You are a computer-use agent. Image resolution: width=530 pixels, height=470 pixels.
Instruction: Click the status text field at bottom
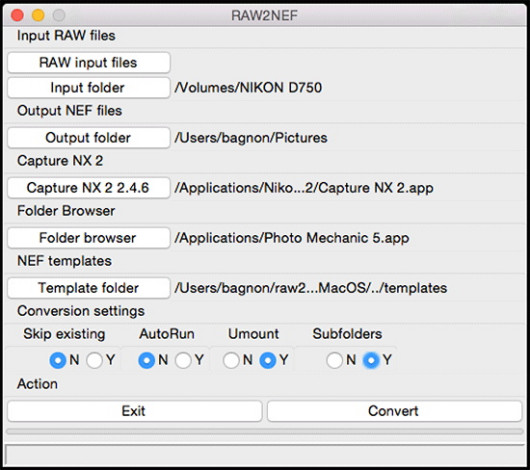pyautogui.click(x=265, y=455)
